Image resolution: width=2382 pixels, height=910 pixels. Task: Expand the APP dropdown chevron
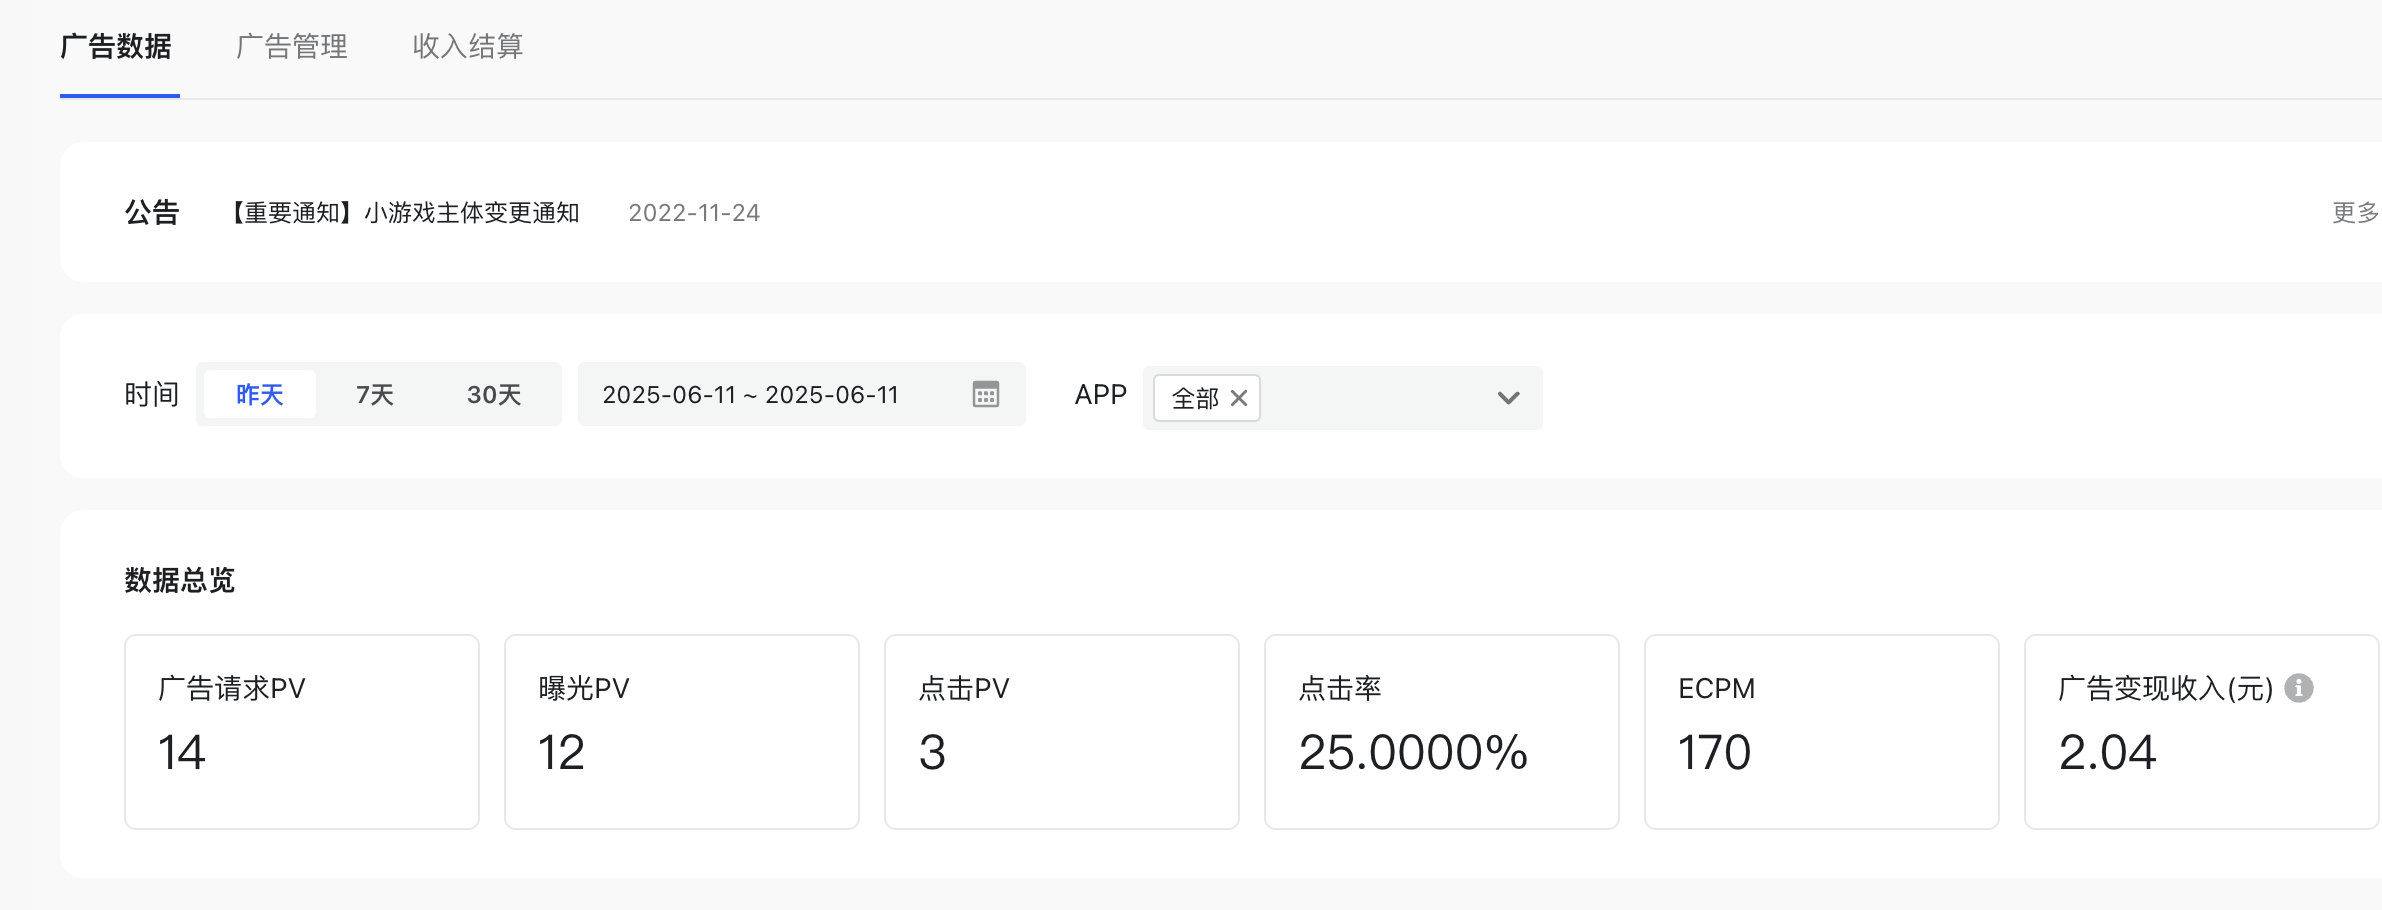[x=1508, y=398]
